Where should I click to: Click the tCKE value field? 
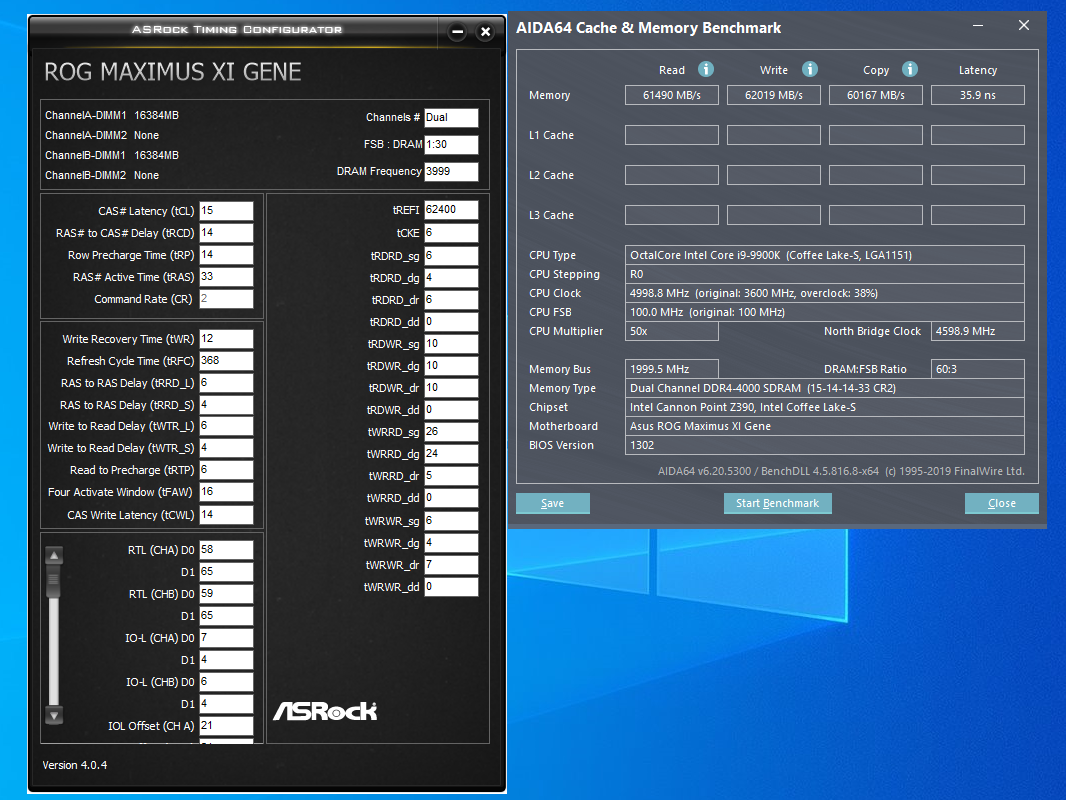pyautogui.click(x=451, y=232)
